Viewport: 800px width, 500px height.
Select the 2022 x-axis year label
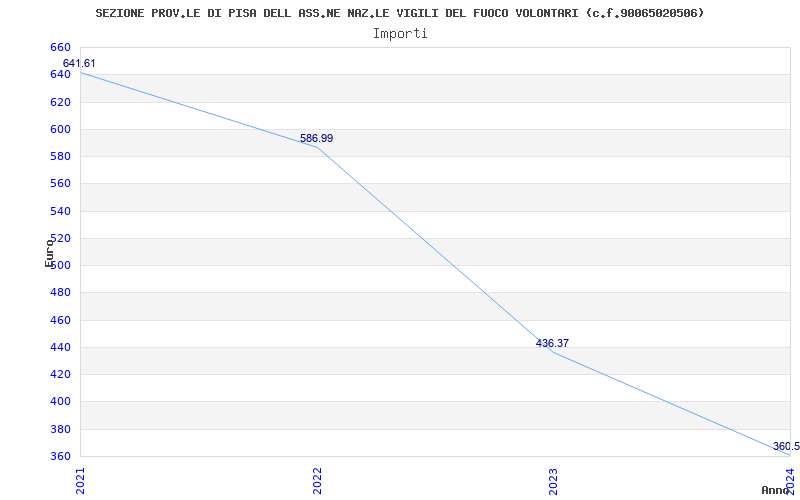pos(317,481)
